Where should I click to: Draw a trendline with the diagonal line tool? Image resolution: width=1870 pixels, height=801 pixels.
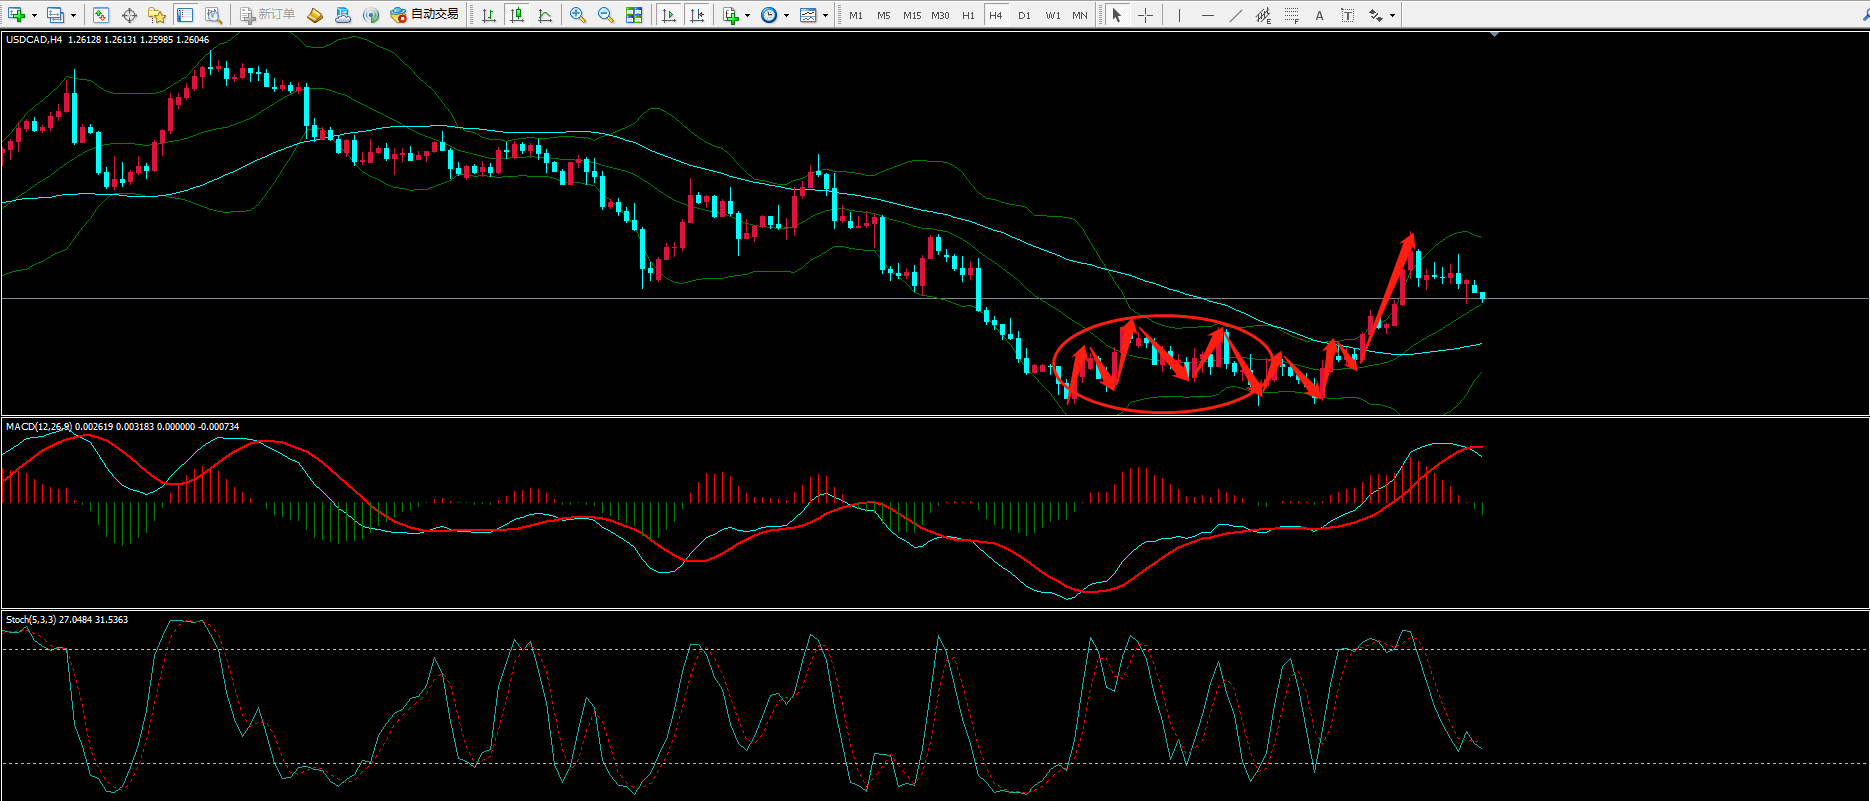tap(1236, 15)
